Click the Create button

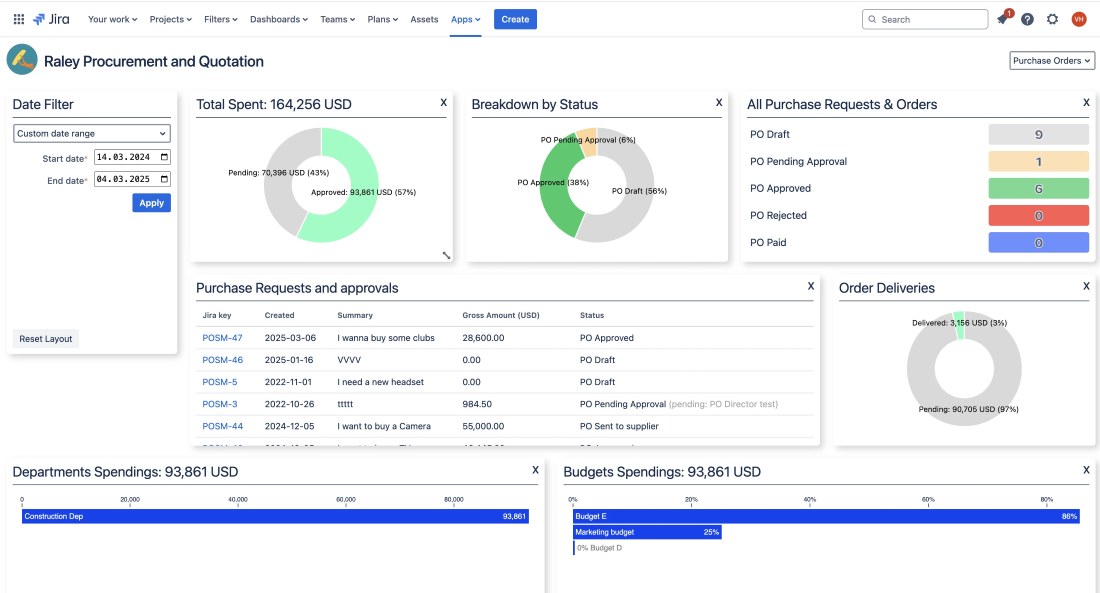[x=515, y=18]
